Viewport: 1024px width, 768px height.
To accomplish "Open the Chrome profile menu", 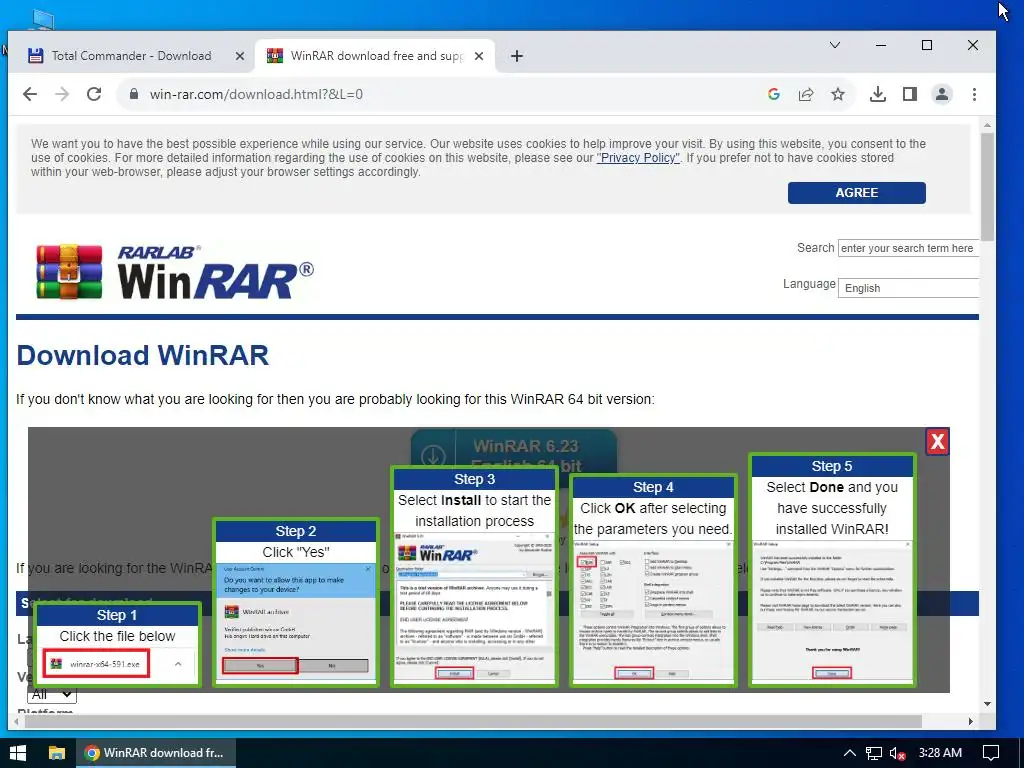I will click(942, 94).
